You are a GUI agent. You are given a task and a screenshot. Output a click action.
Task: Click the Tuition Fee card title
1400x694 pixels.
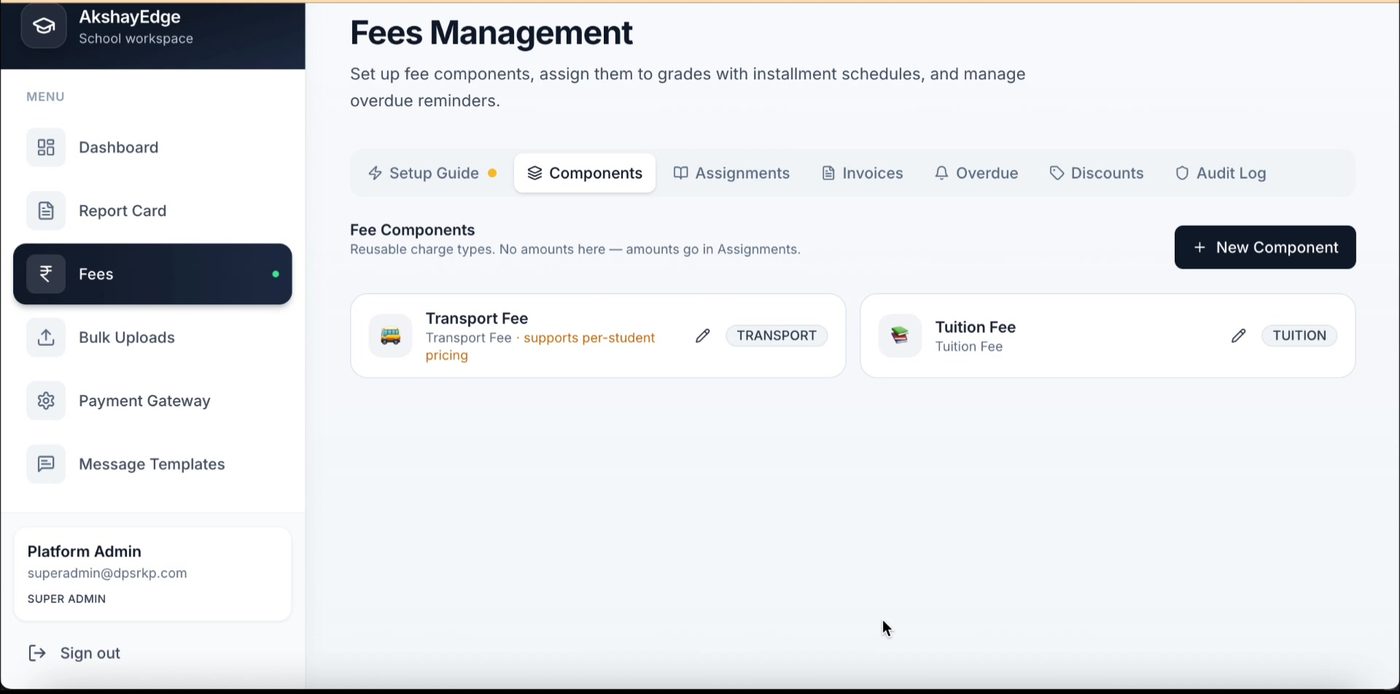pyautogui.click(x=975, y=327)
